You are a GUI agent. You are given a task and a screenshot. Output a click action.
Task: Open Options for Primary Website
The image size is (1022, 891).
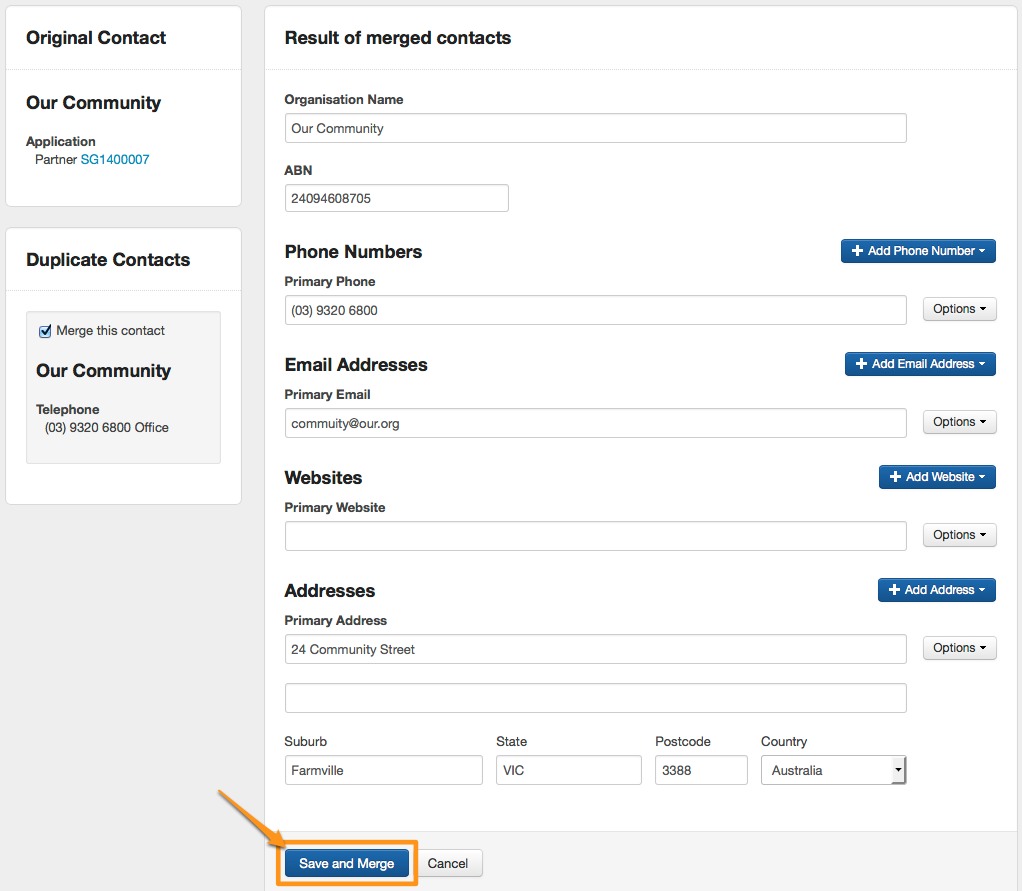pos(959,535)
